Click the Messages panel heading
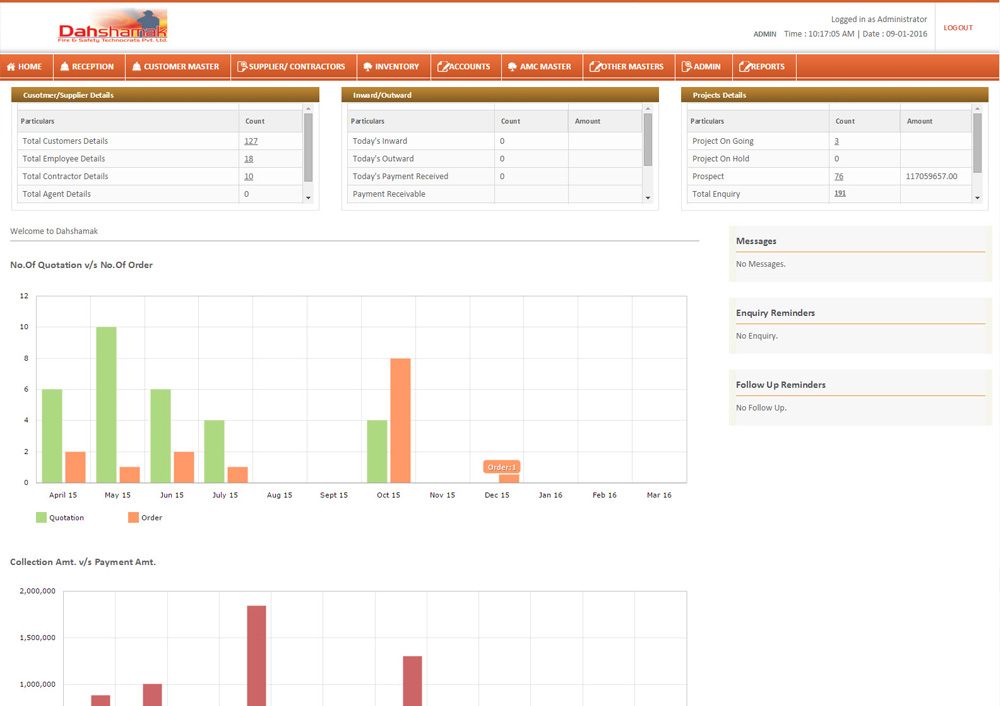1000x706 pixels. click(756, 241)
